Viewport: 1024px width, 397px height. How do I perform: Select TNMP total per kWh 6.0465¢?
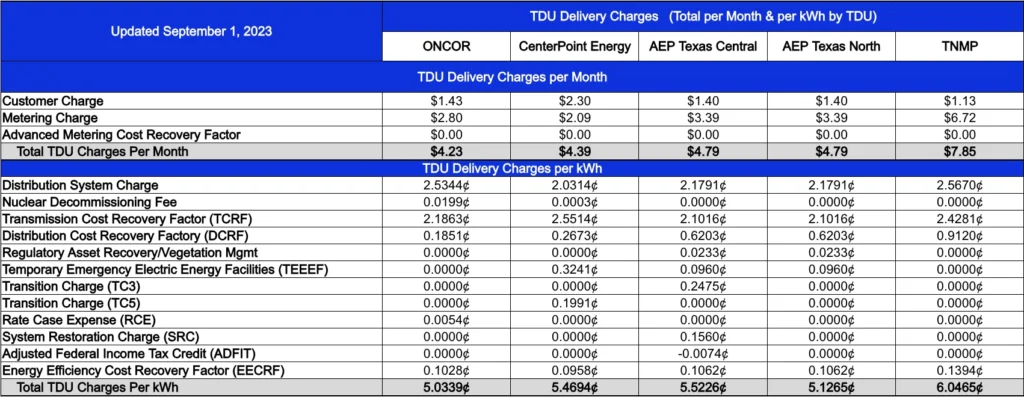pyautogui.click(x=959, y=387)
